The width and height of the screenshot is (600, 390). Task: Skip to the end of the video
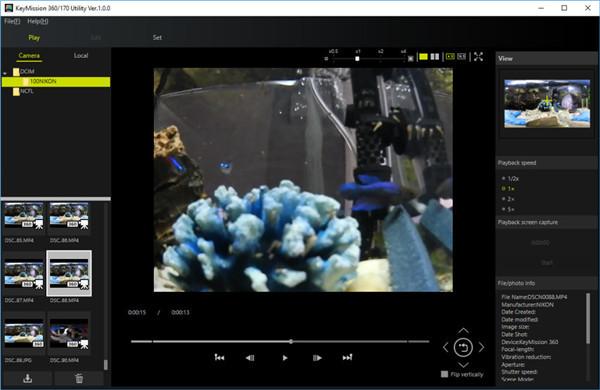point(347,357)
